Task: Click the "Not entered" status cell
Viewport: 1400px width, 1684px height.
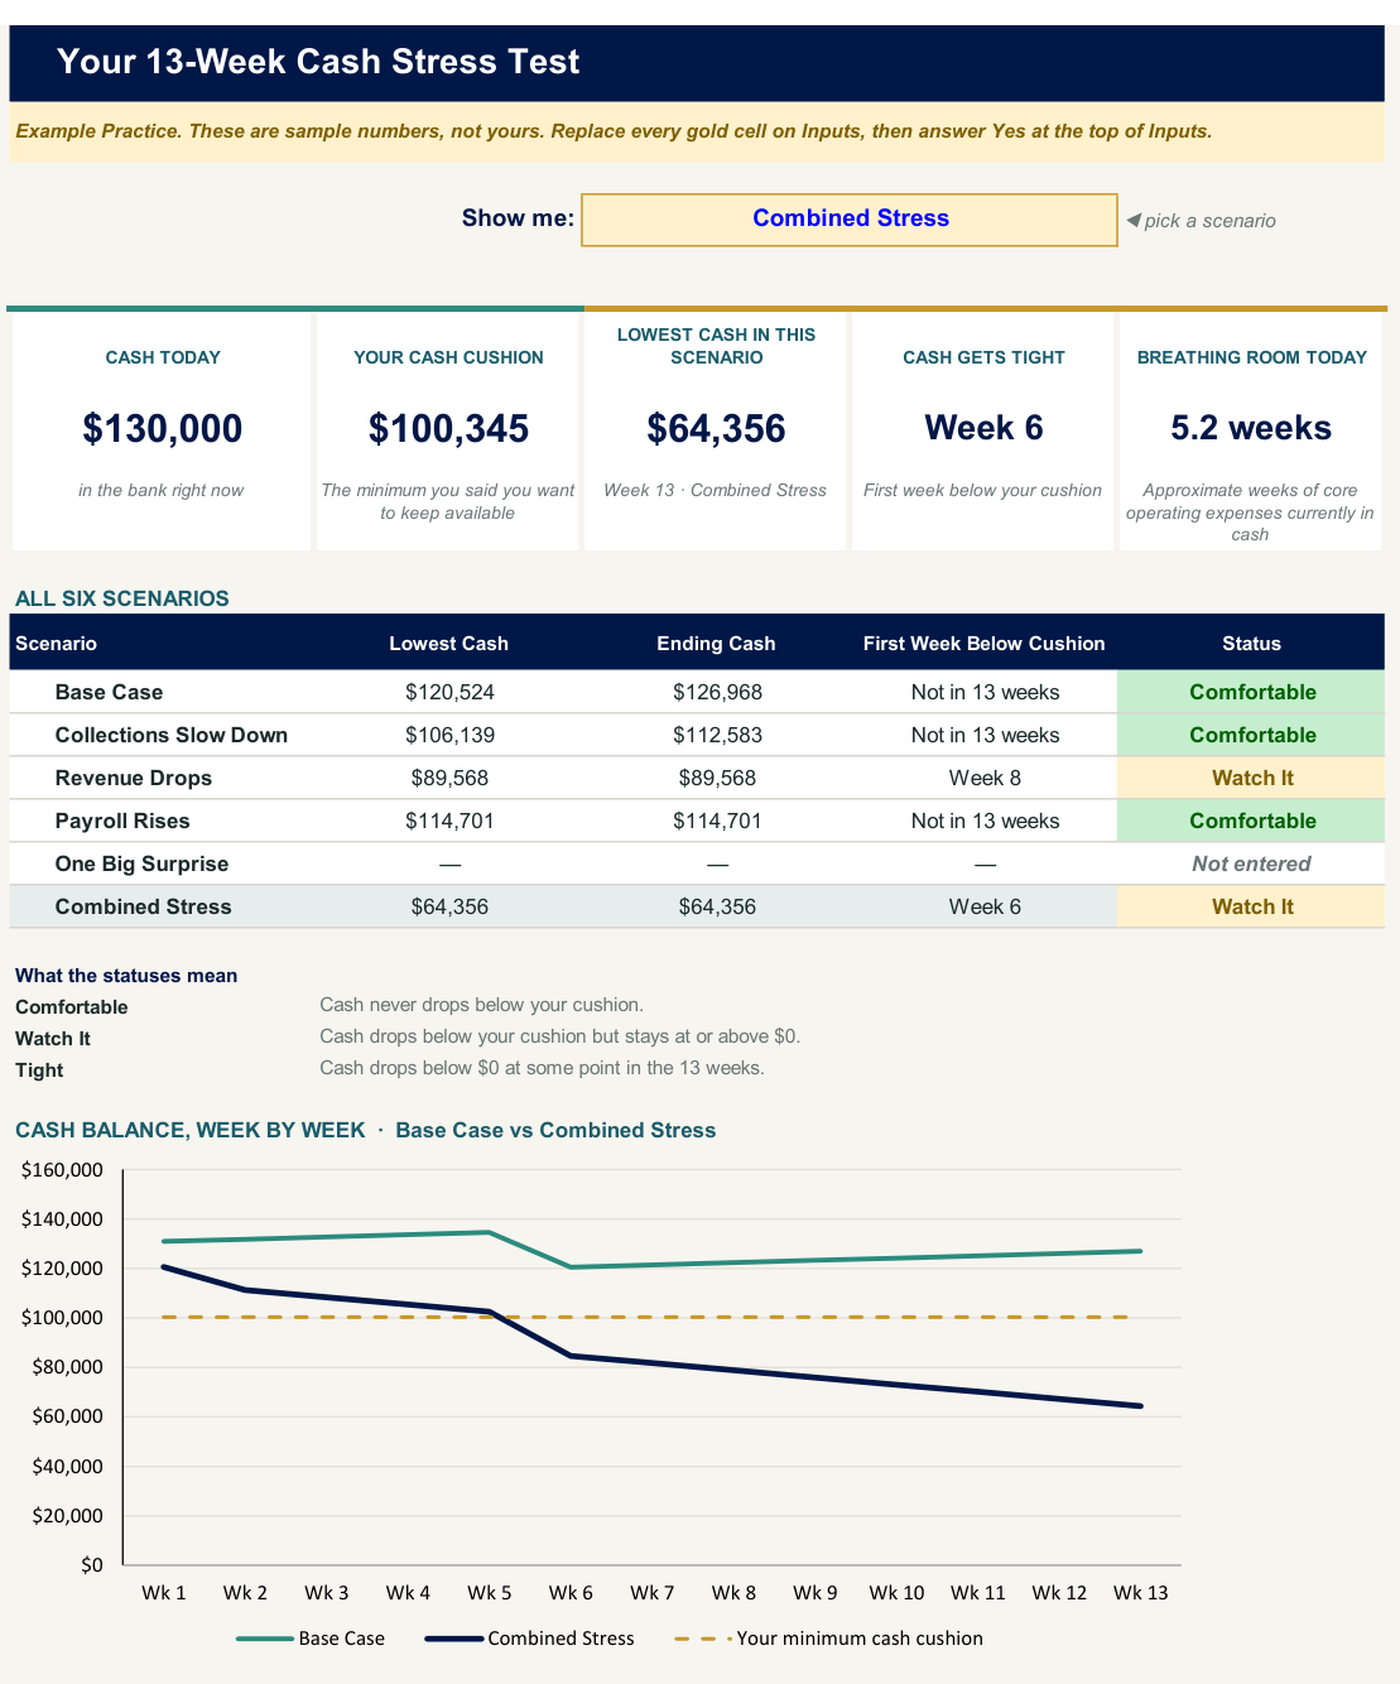Action: pyautogui.click(x=1251, y=864)
